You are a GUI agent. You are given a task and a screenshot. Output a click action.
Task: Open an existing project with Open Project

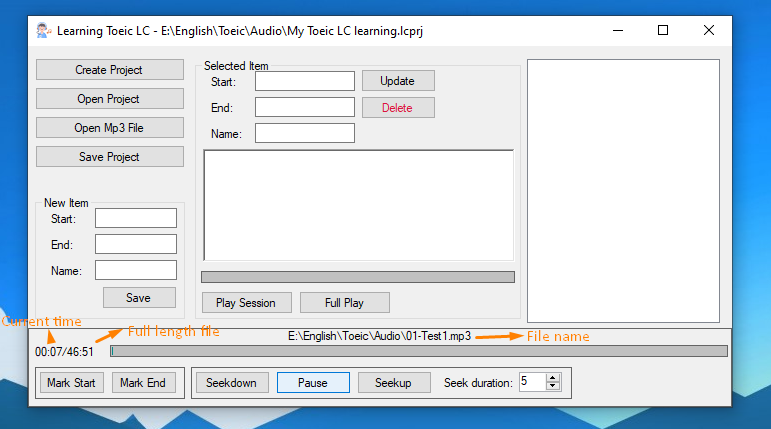click(x=110, y=99)
